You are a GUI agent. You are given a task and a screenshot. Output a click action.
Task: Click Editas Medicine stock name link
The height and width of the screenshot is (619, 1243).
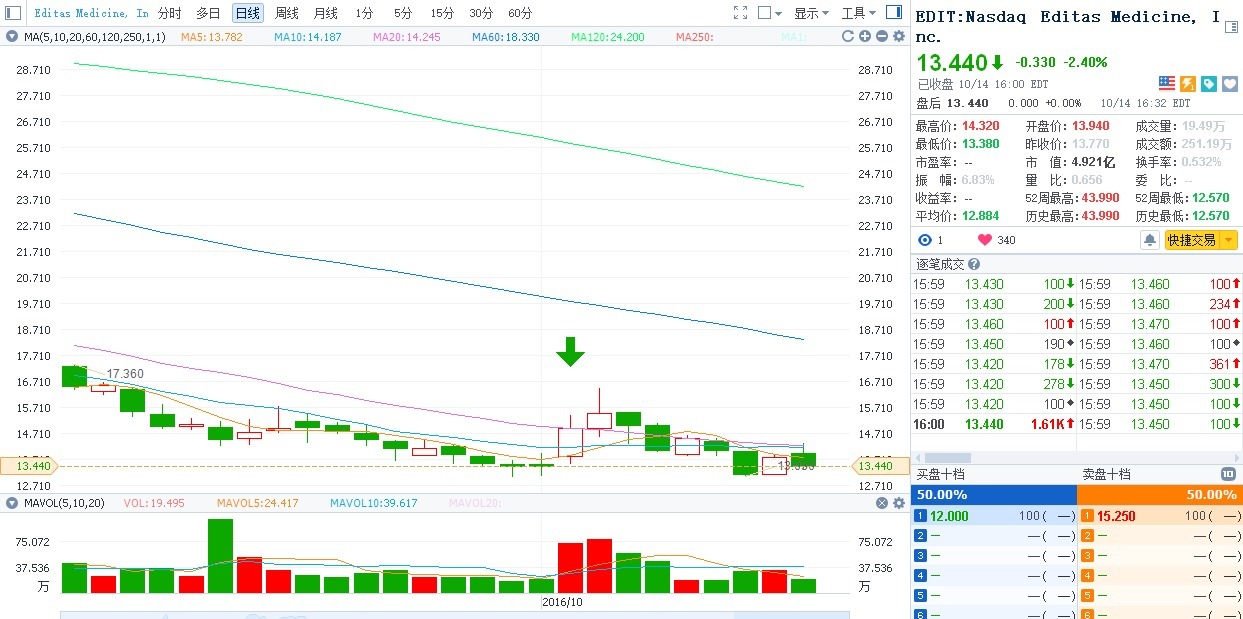[x=91, y=13]
